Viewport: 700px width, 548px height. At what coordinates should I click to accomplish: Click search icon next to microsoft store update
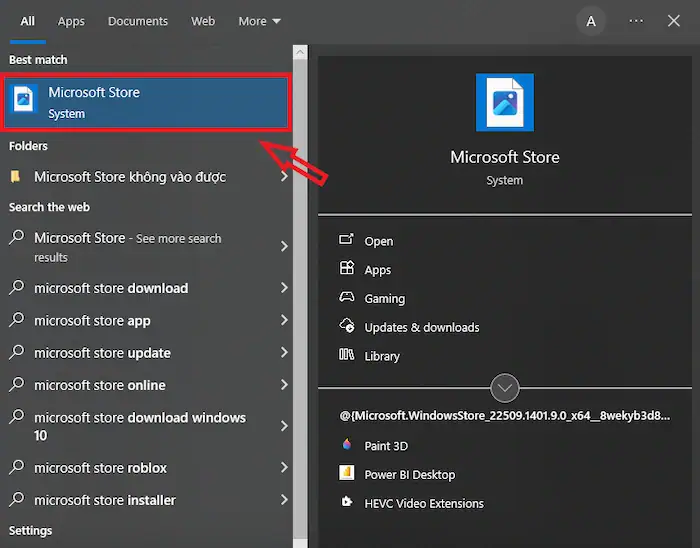pyautogui.click(x=17, y=352)
